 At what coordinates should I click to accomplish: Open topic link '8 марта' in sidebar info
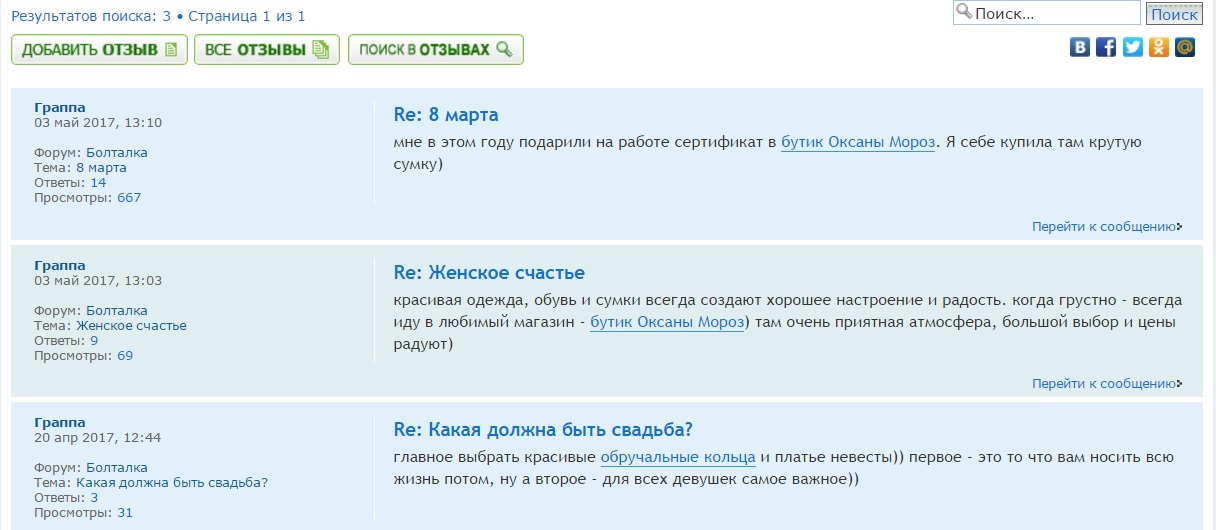pos(101,167)
